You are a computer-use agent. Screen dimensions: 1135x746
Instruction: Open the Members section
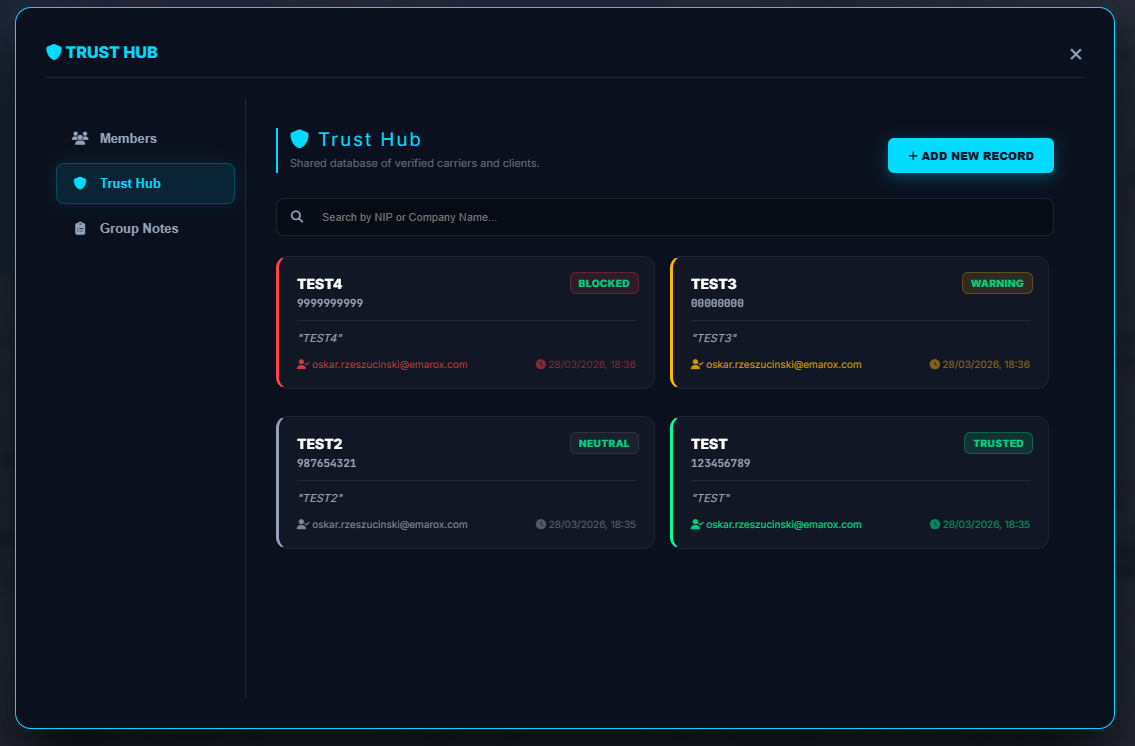pyautogui.click(x=128, y=137)
